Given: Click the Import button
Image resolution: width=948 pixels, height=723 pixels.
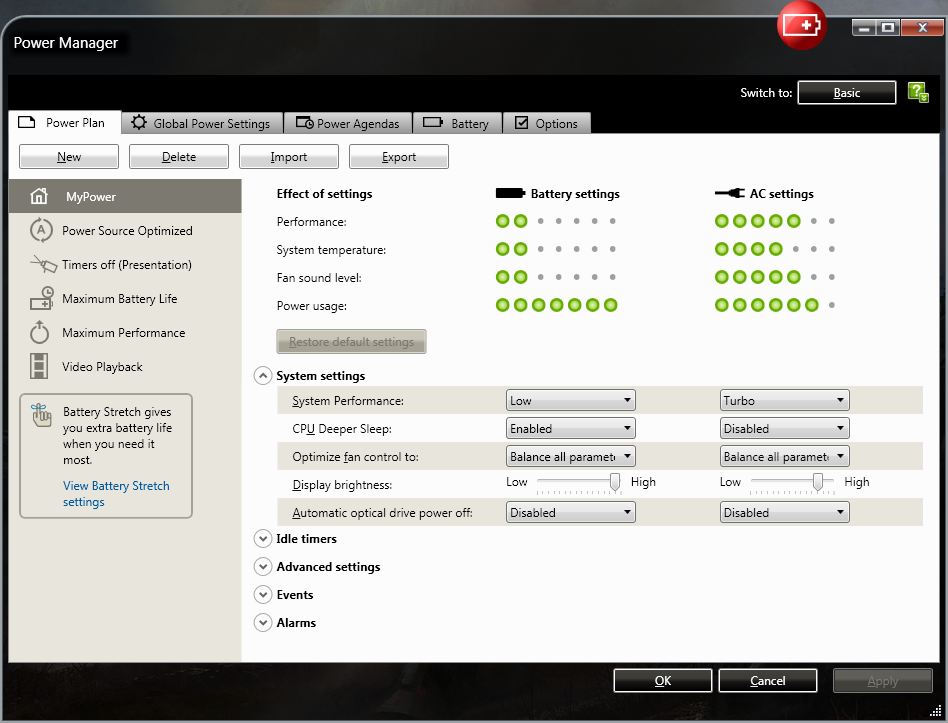Looking at the screenshot, I should pyautogui.click(x=289, y=157).
